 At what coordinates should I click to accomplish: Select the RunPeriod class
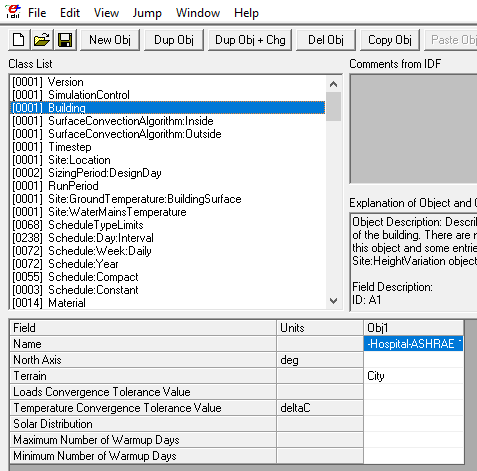tap(168, 186)
